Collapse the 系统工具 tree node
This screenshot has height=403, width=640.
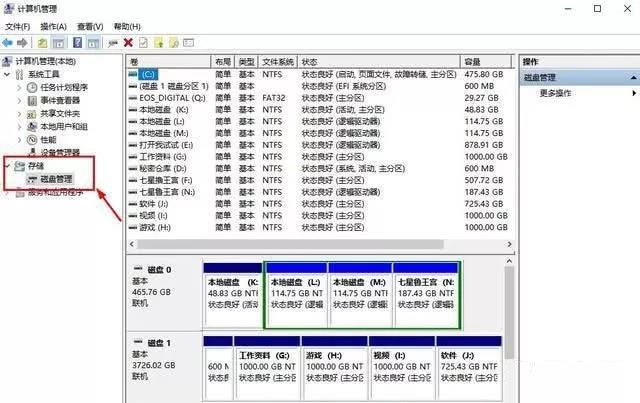point(7,74)
